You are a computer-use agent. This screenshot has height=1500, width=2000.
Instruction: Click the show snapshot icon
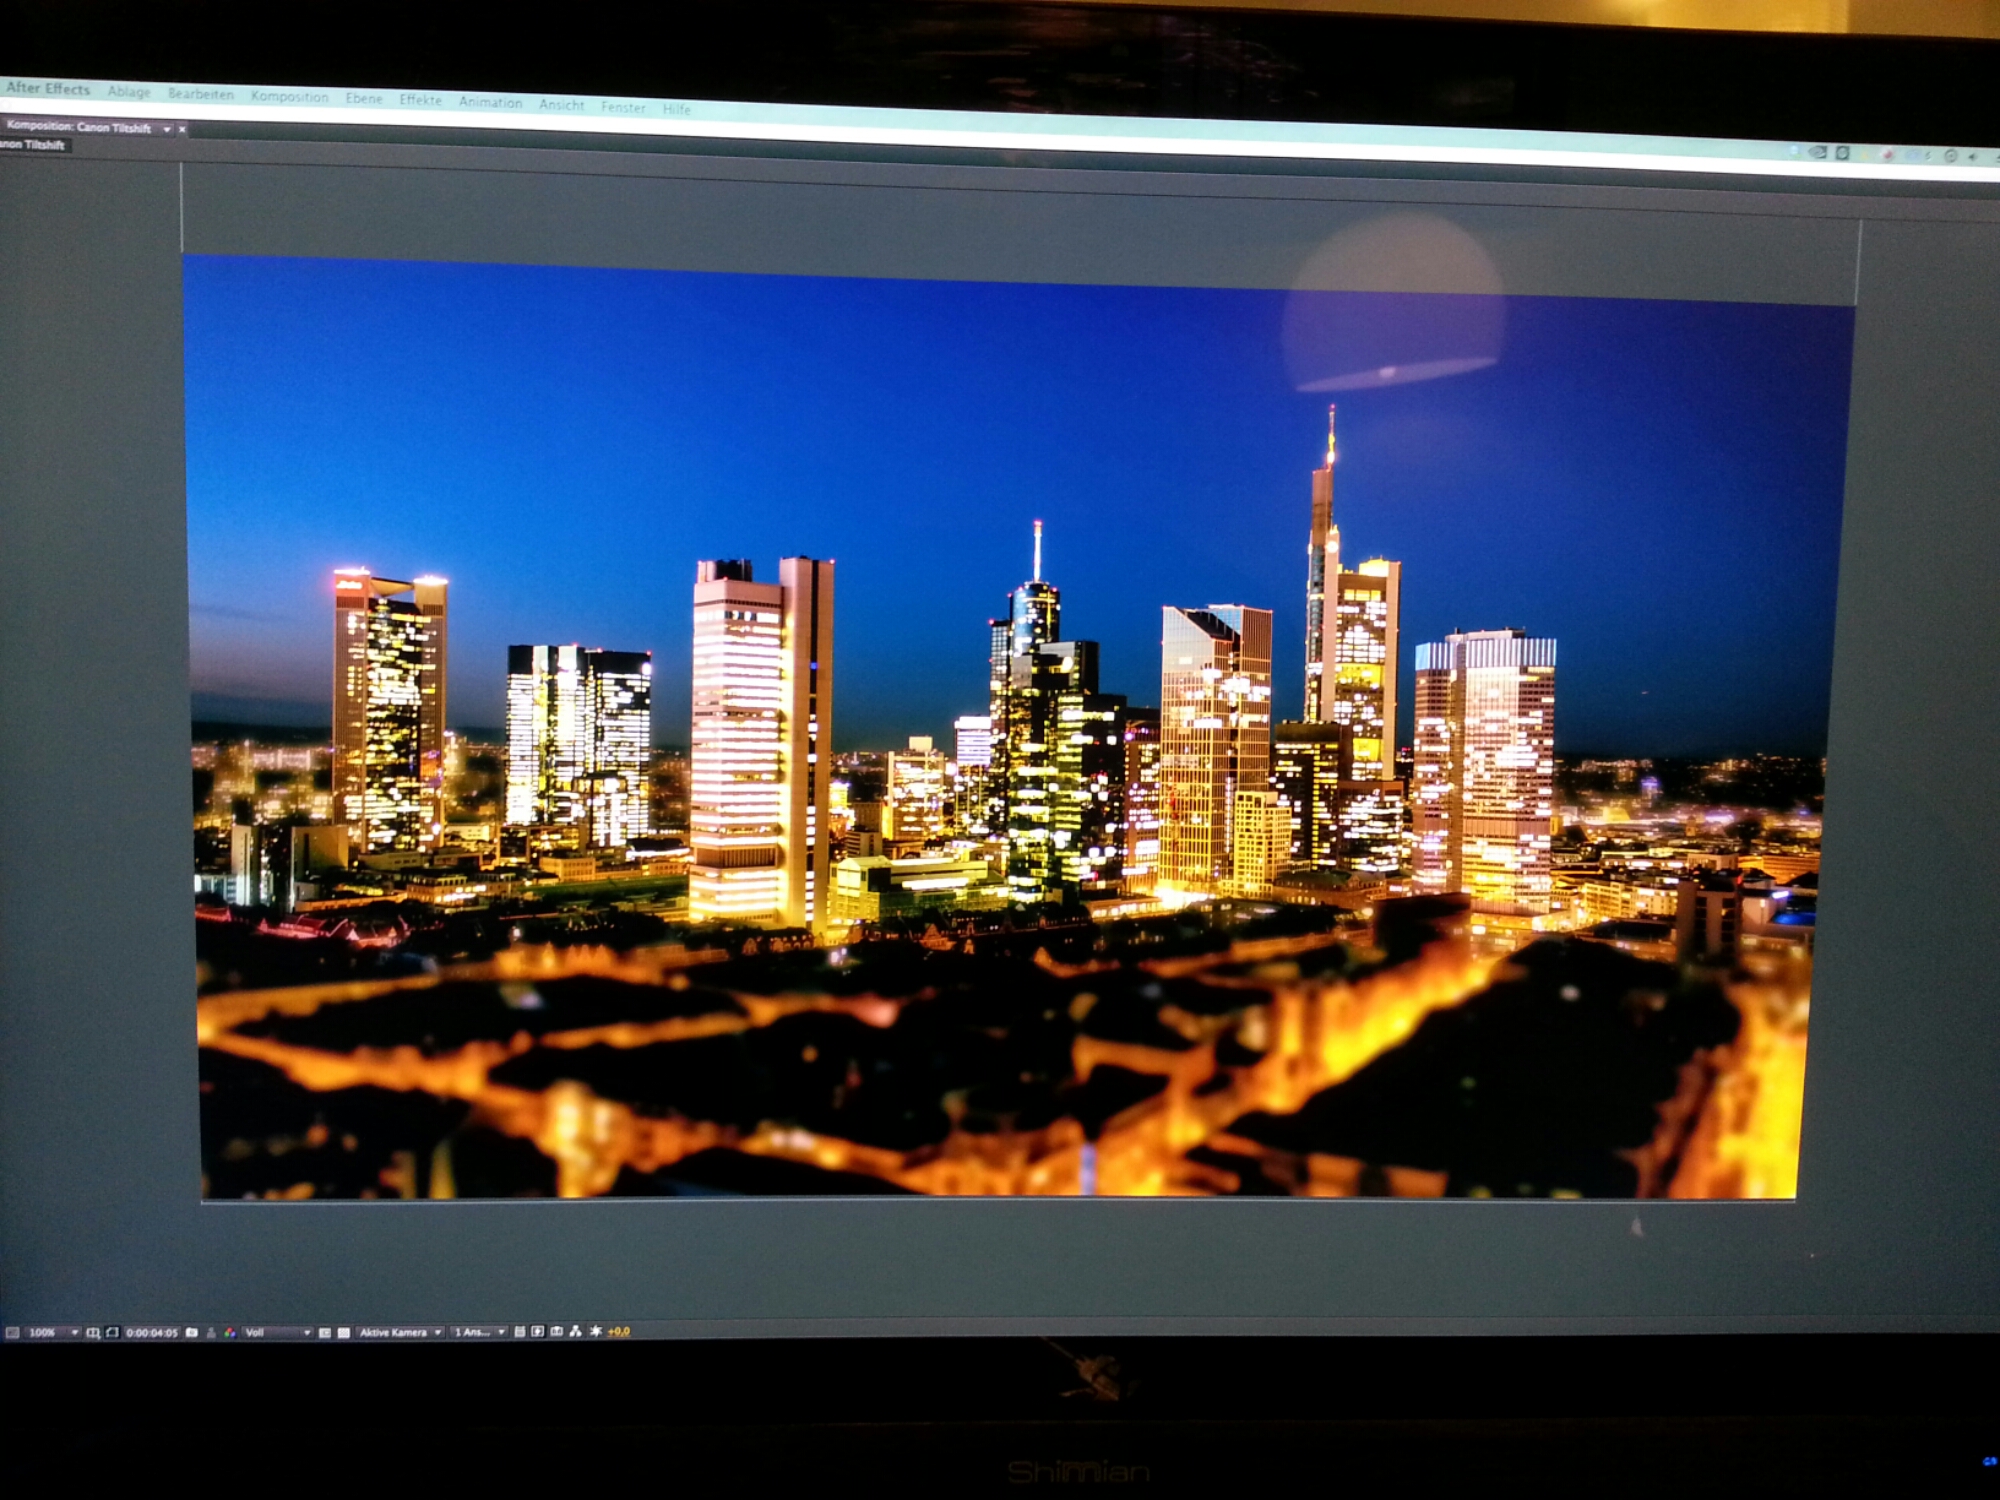[x=211, y=1333]
